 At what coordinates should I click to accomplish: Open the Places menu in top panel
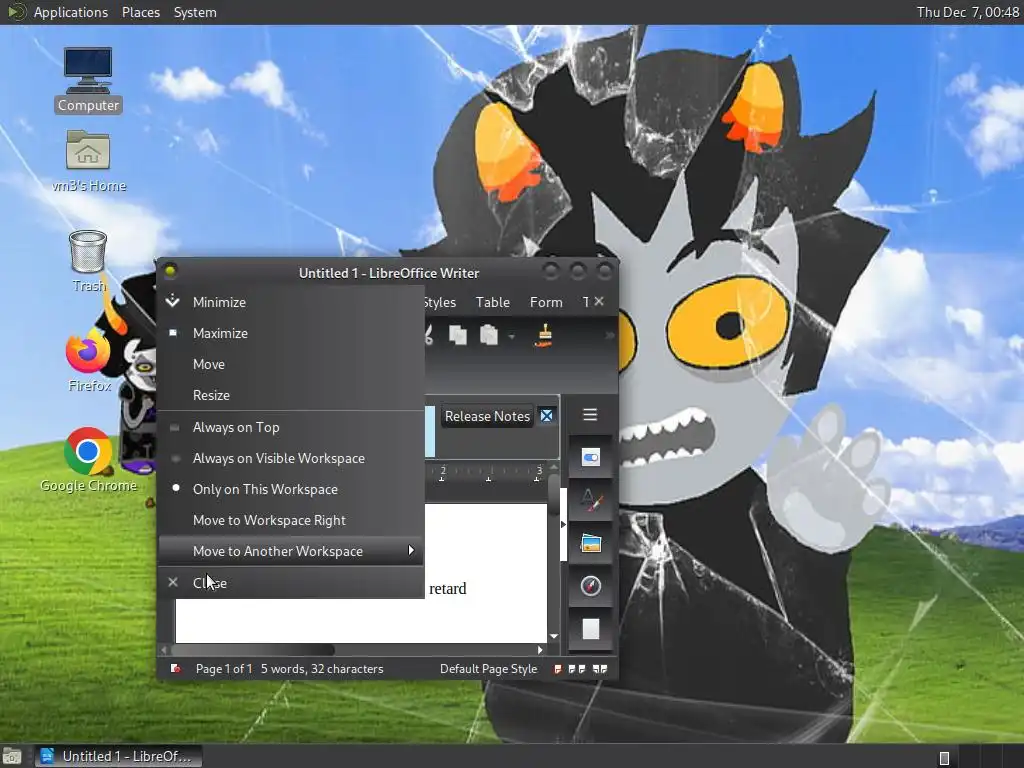click(140, 12)
